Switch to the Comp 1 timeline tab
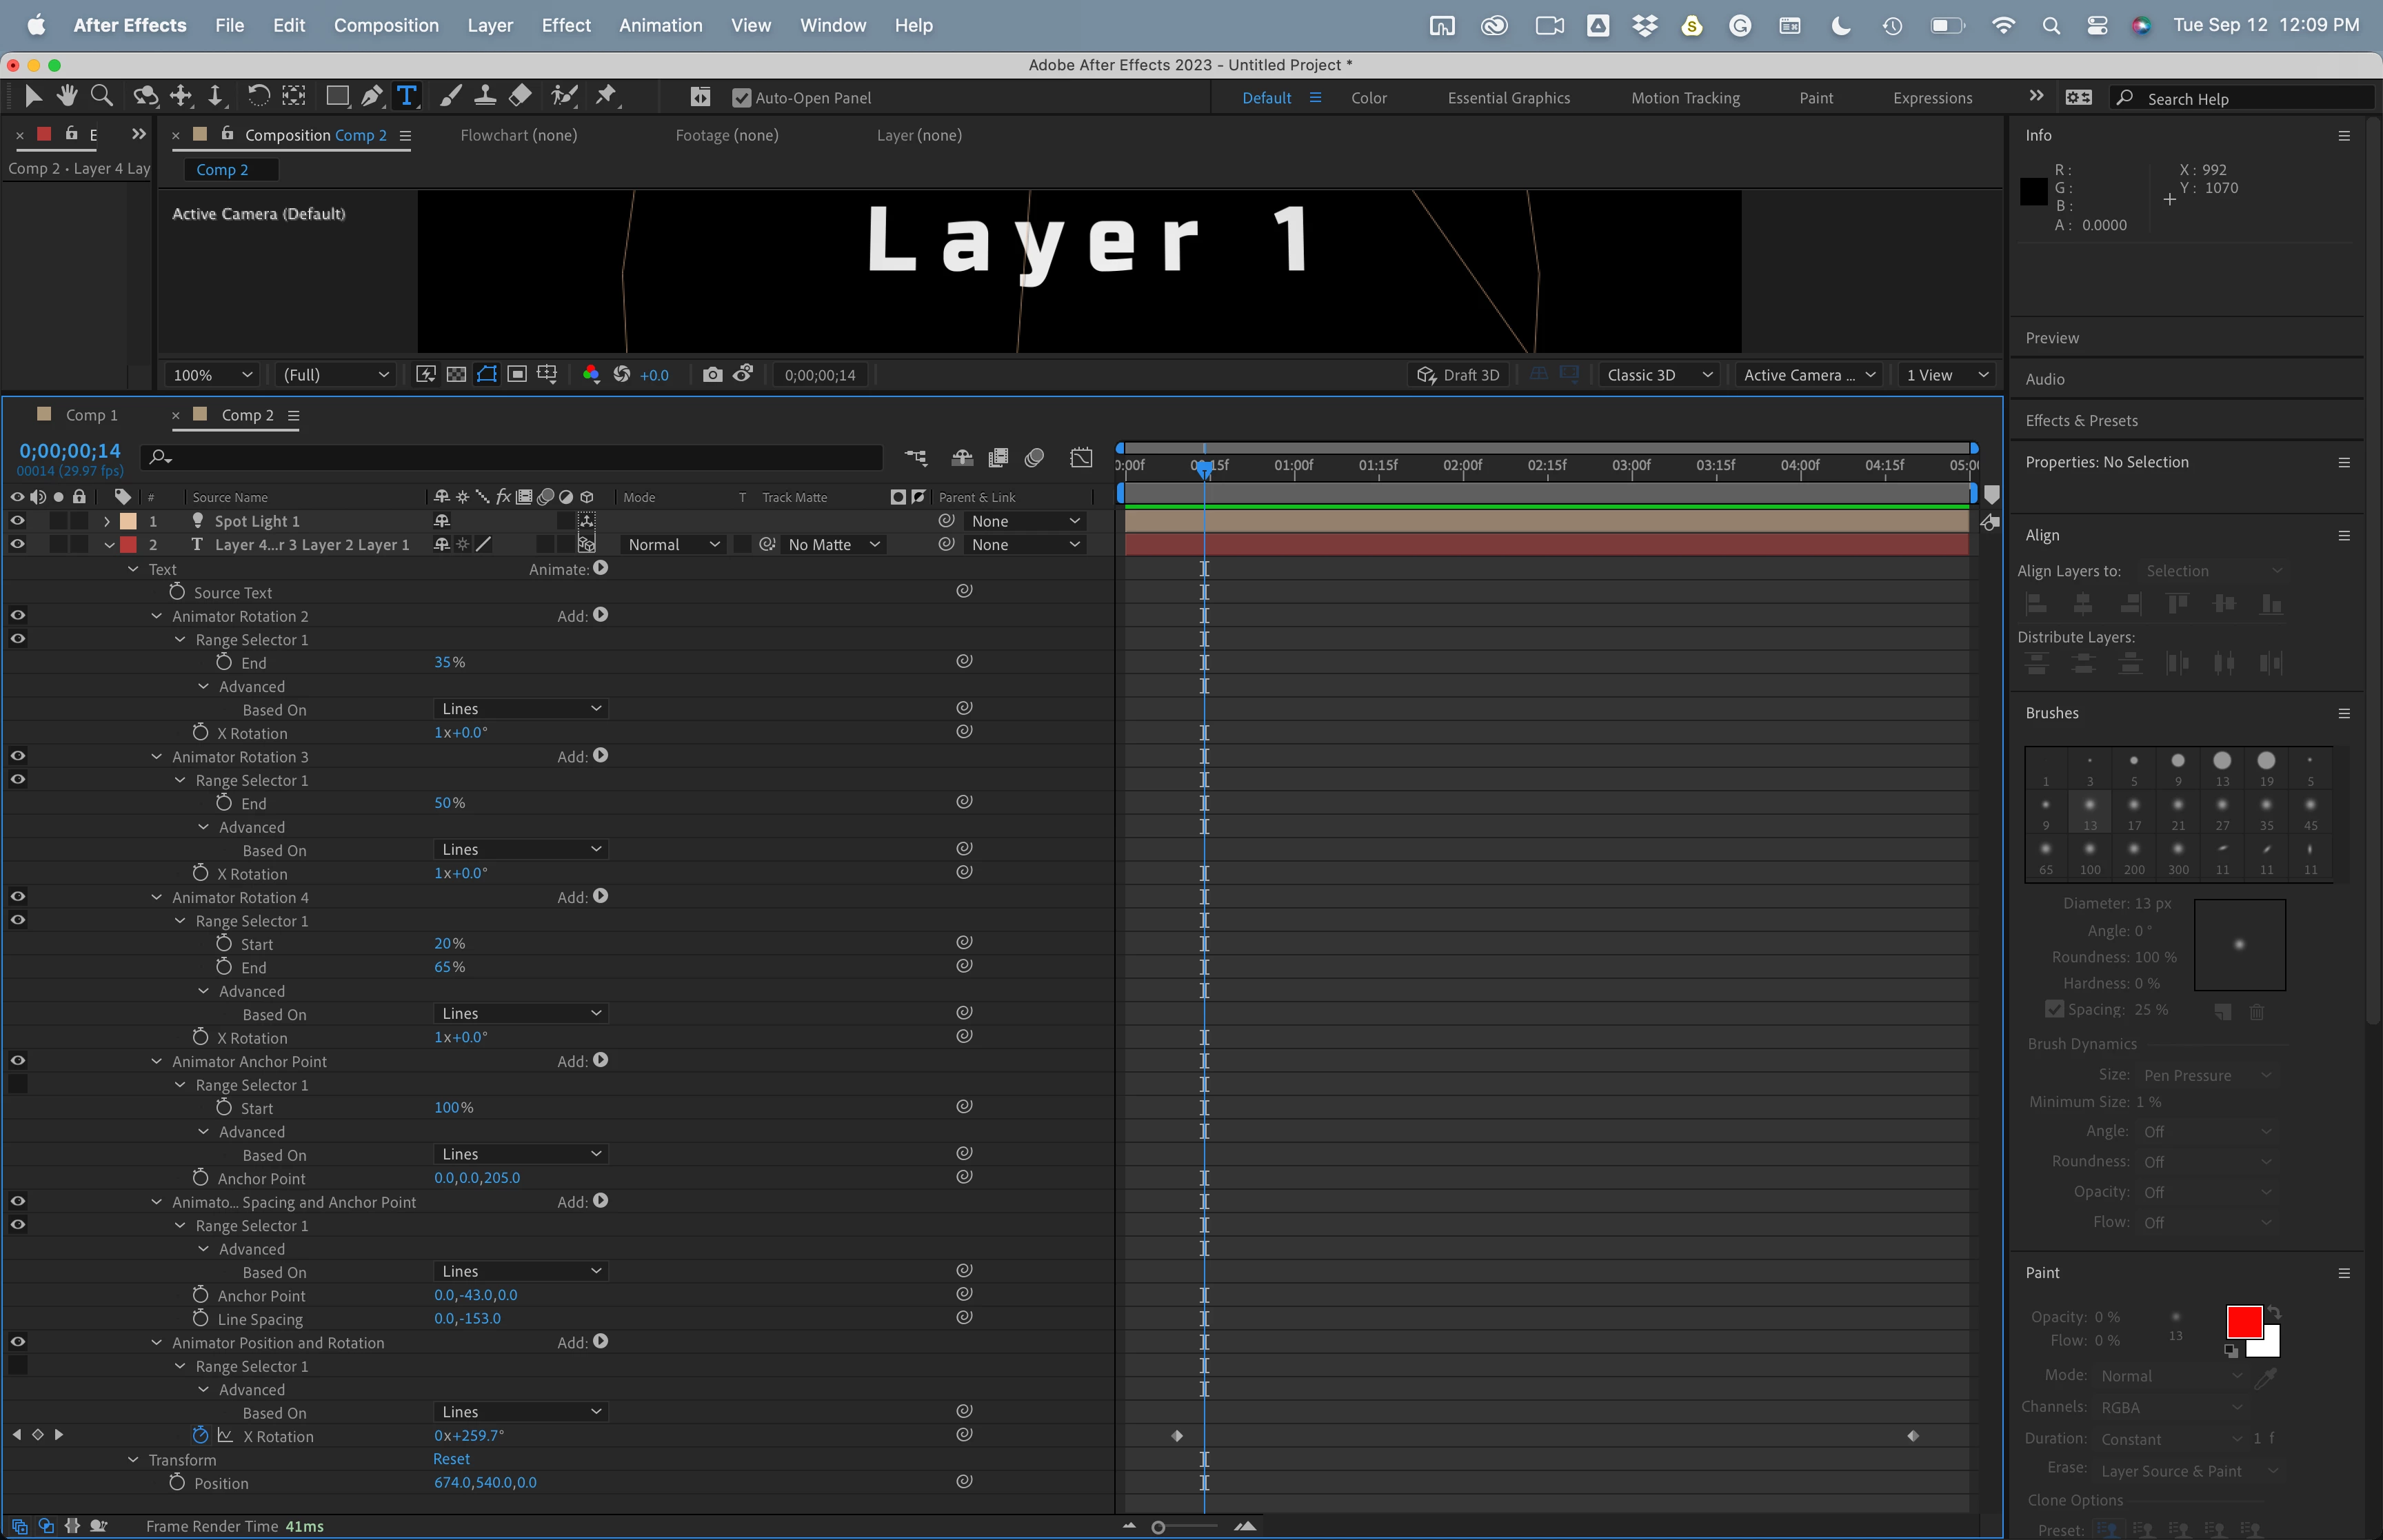2383x1540 pixels. 91,415
